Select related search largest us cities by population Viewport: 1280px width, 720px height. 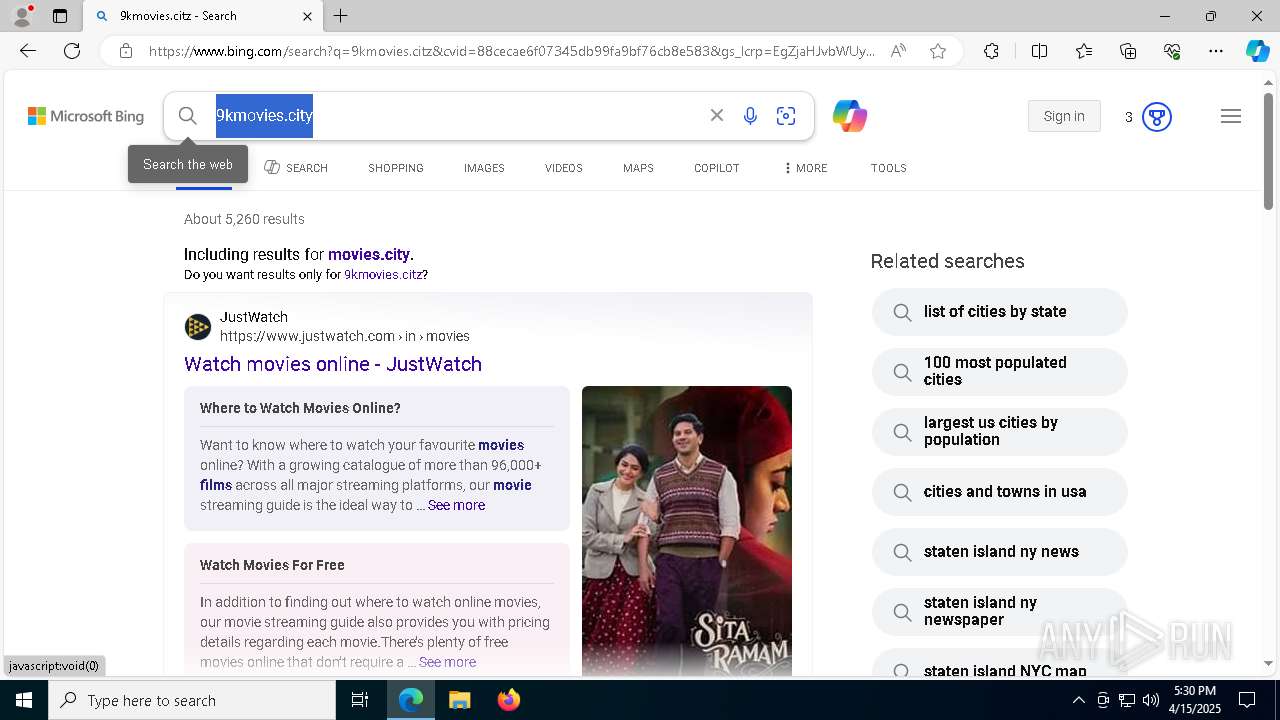click(999, 431)
